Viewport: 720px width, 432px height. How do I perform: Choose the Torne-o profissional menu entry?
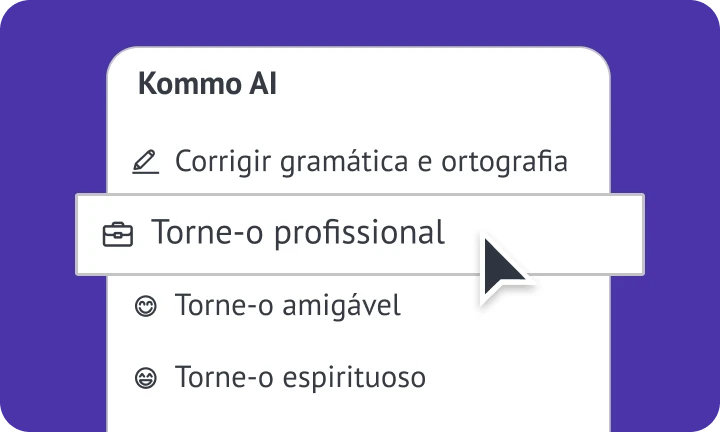pyautogui.click(x=297, y=233)
